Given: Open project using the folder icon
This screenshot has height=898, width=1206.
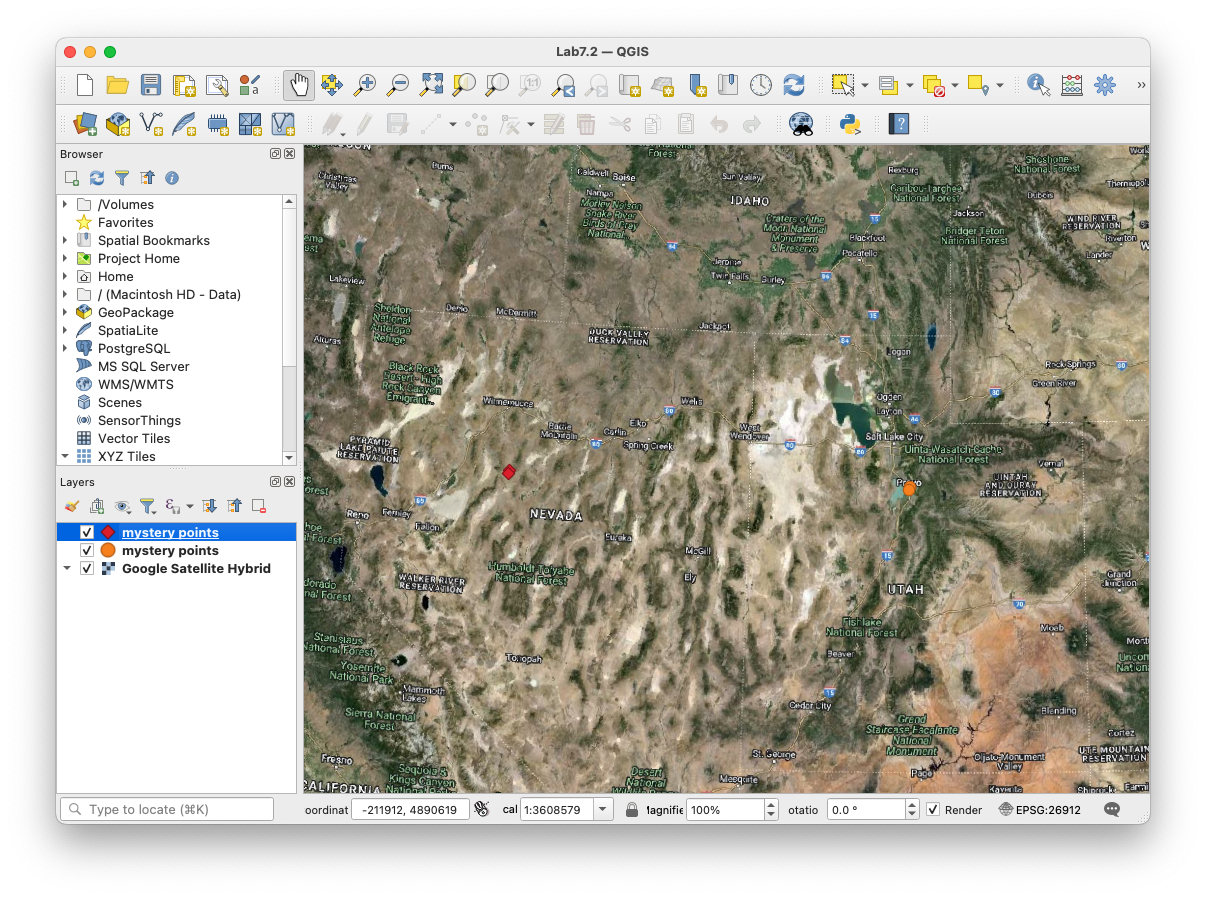Looking at the screenshot, I should [118, 85].
